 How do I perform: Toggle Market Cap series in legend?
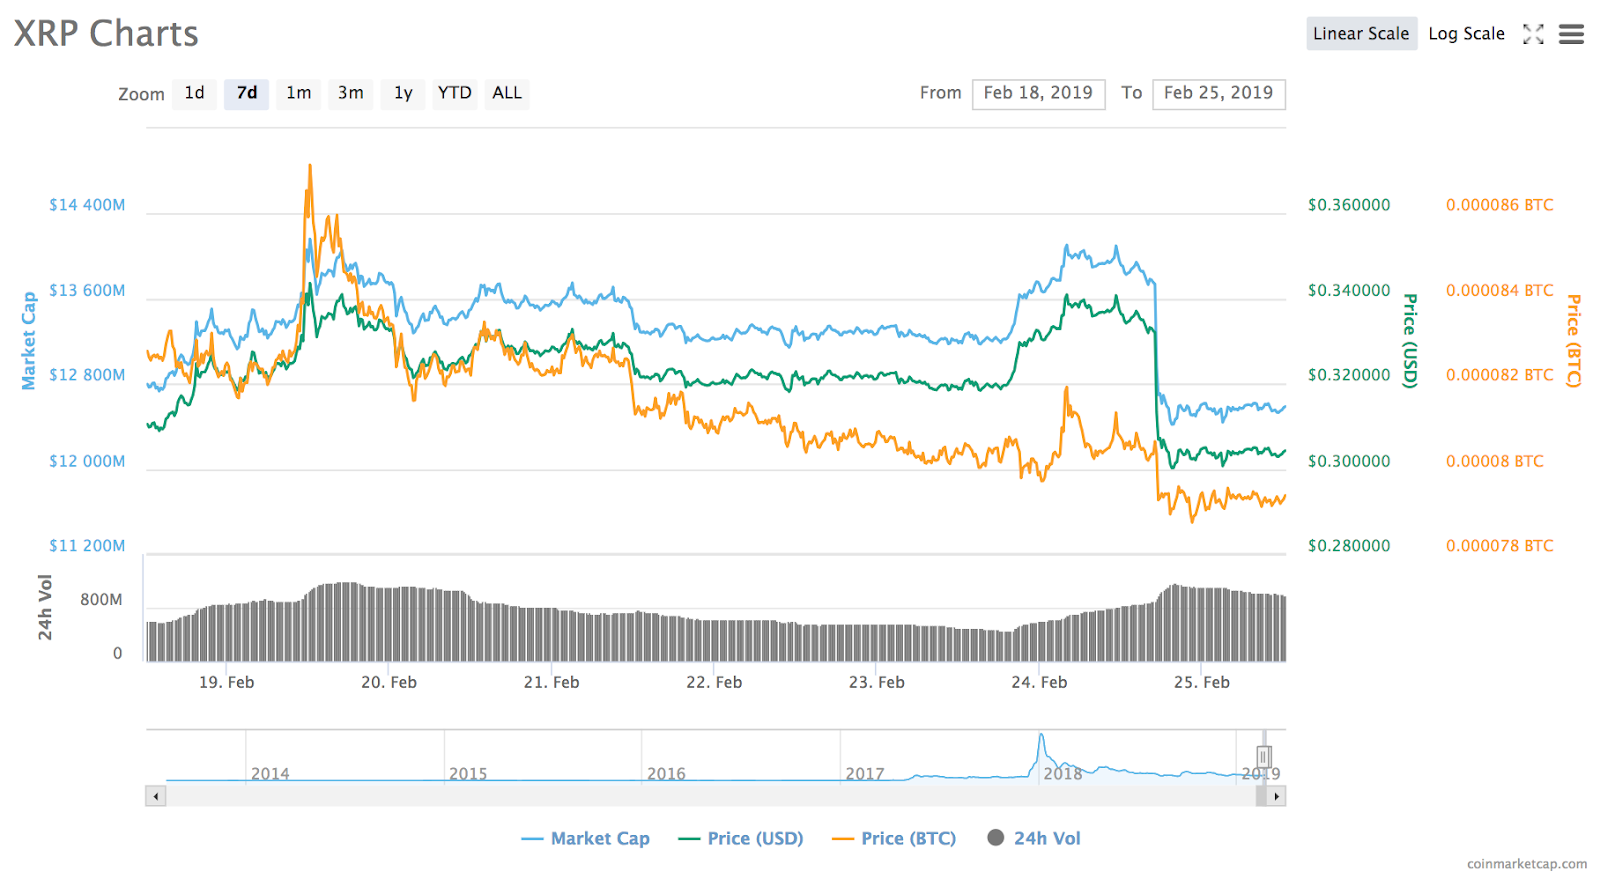pos(586,838)
